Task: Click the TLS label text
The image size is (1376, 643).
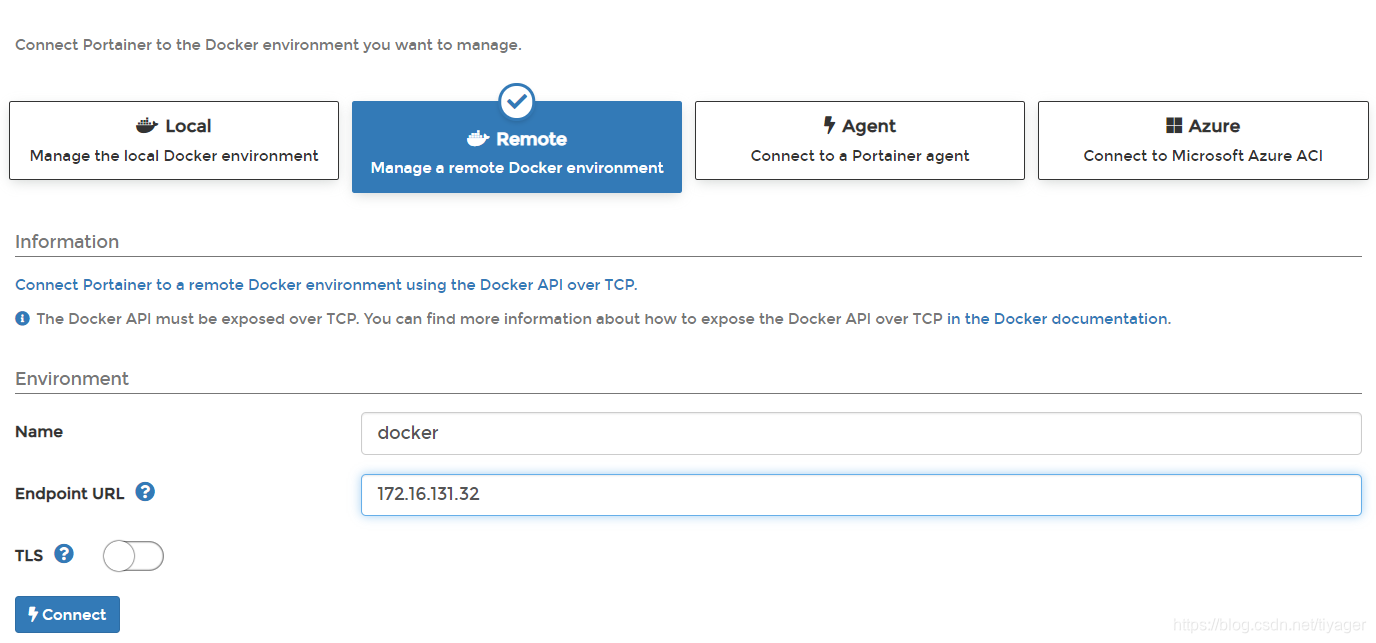Action: (x=29, y=555)
